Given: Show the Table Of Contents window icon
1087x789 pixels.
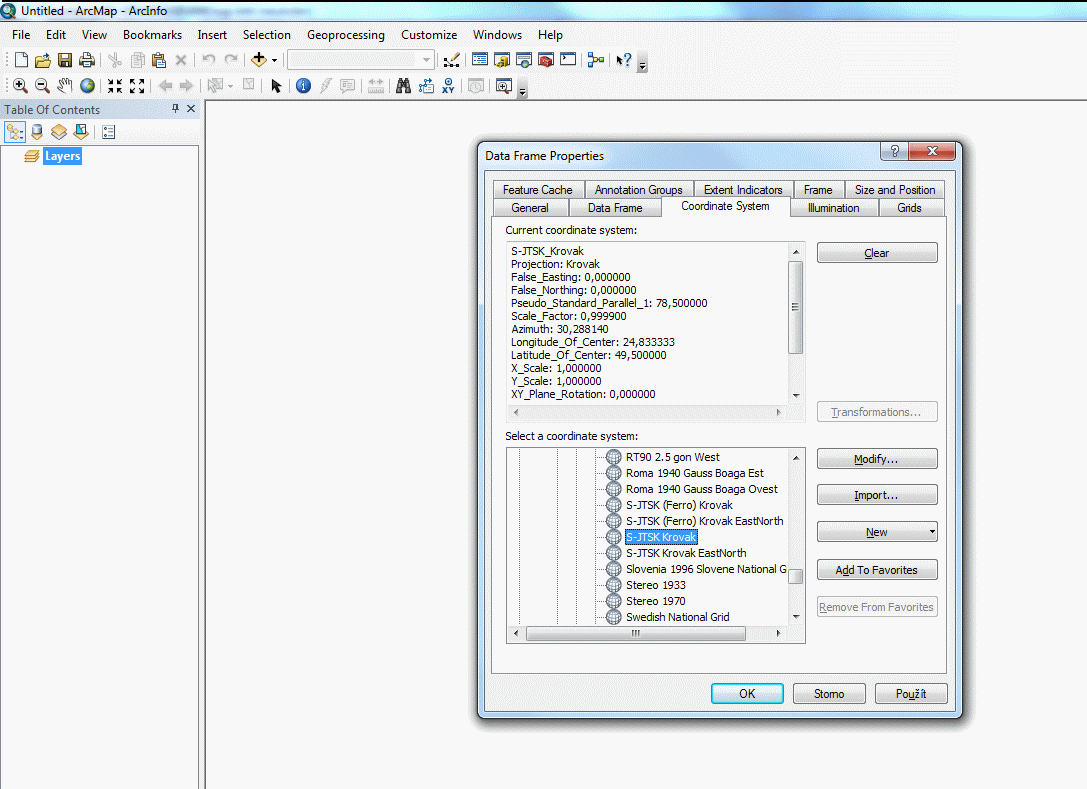Looking at the screenshot, I should (x=480, y=60).
